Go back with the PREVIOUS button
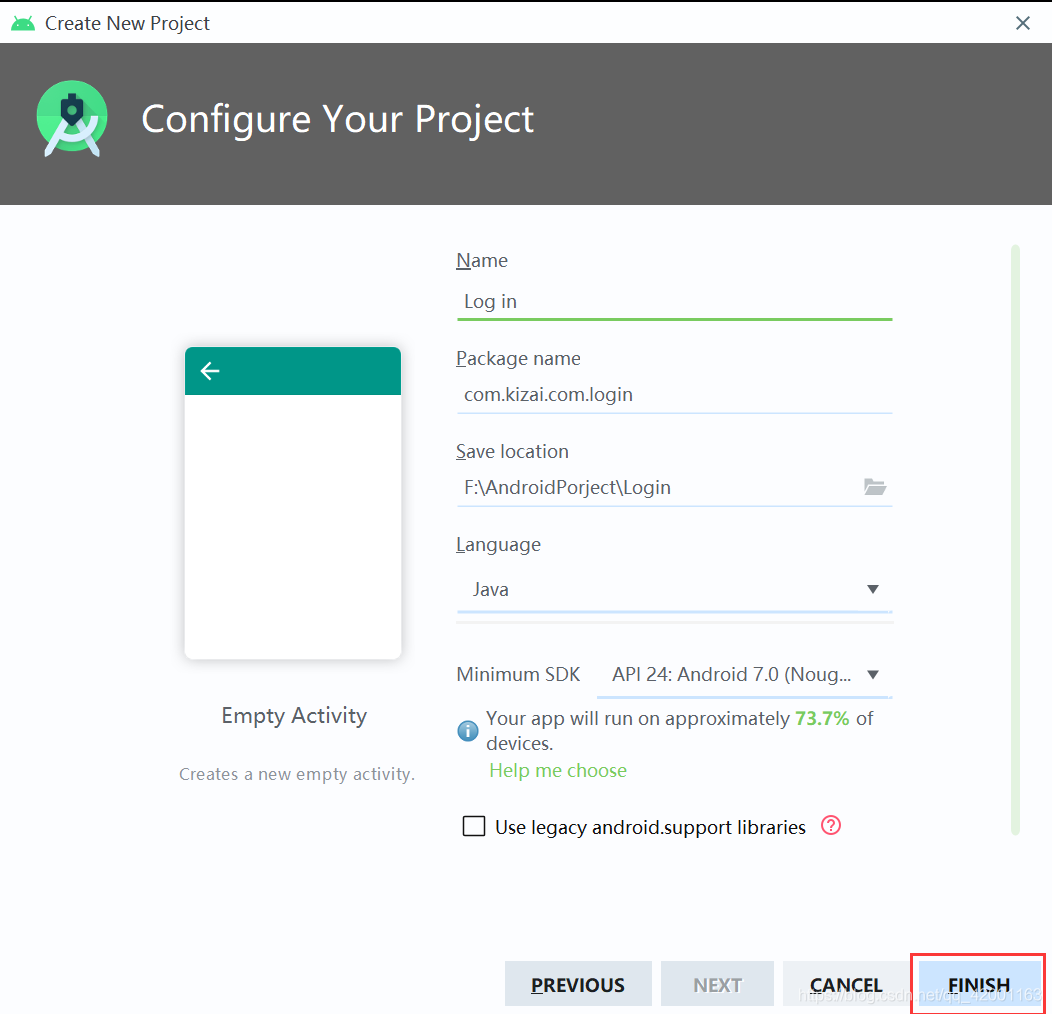Image resolution: width=1052 pixels, height=1014 pixels. (x=578, y=984)
